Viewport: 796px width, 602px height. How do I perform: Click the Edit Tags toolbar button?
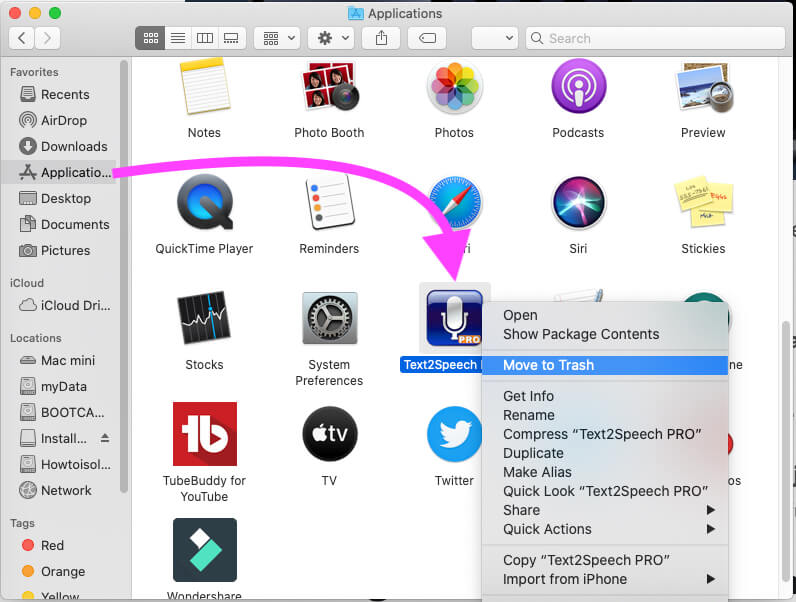[x=427, y=38]
